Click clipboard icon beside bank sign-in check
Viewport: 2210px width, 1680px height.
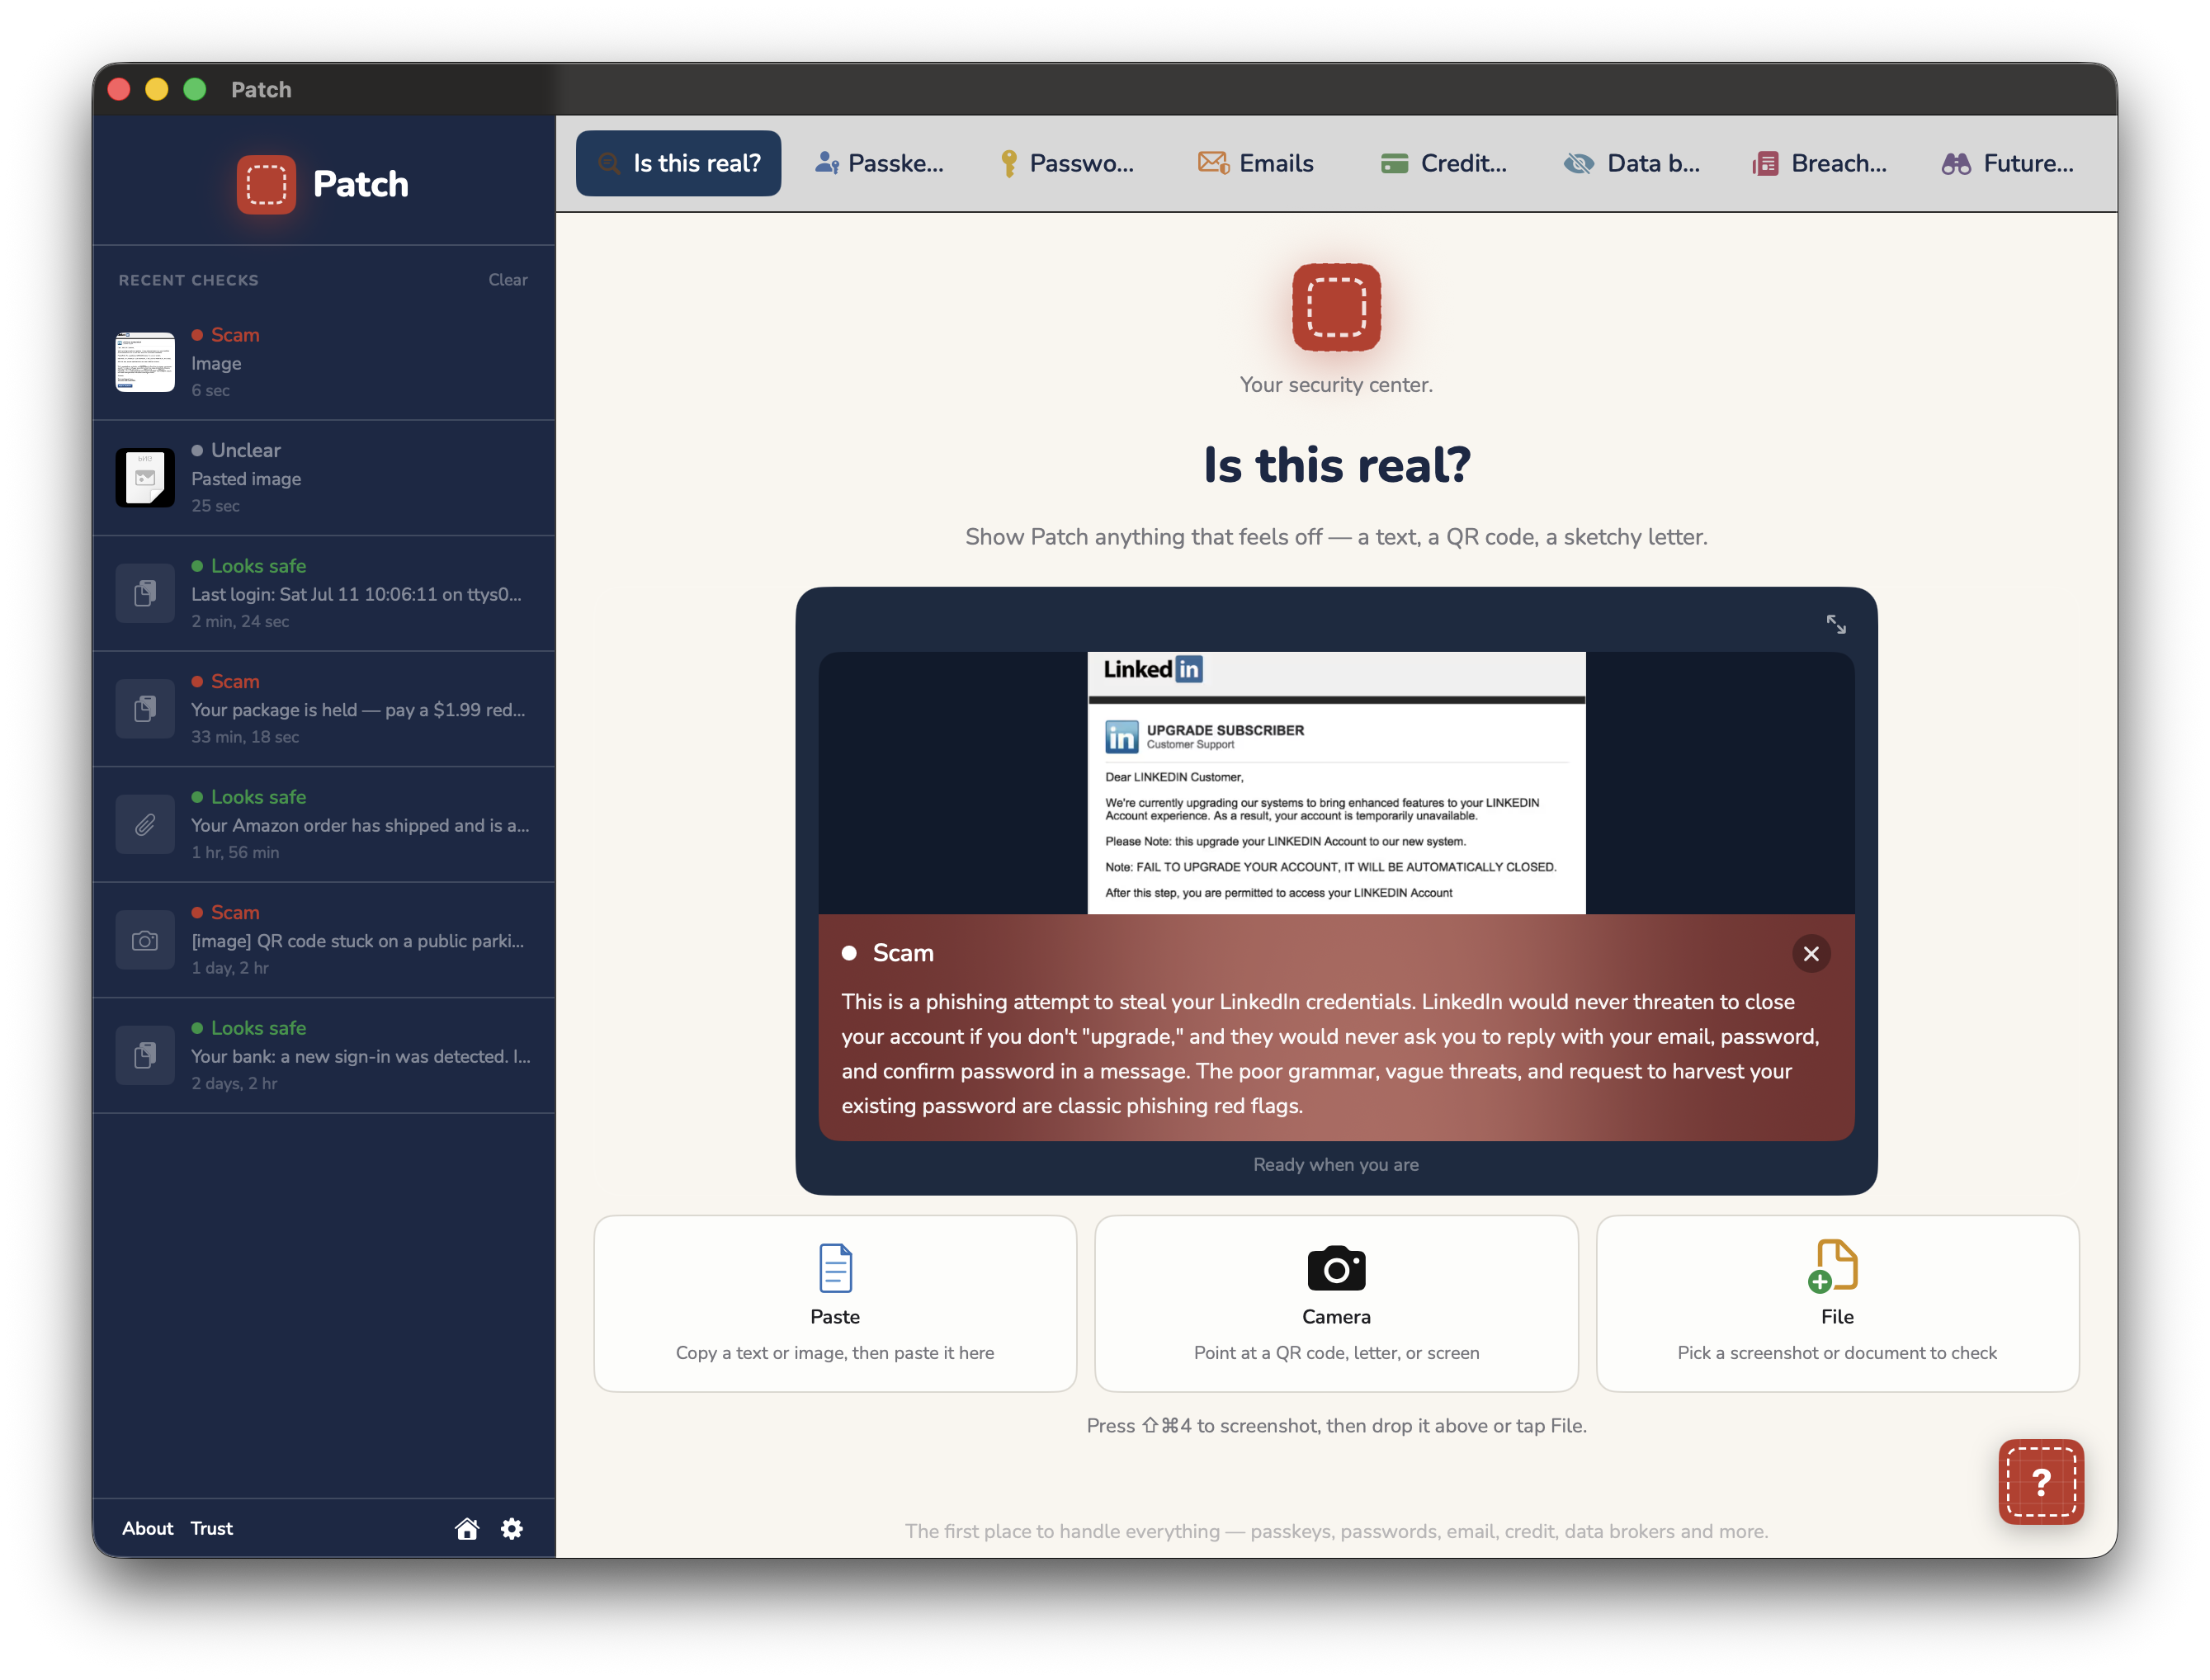[x=145, y=1055]
